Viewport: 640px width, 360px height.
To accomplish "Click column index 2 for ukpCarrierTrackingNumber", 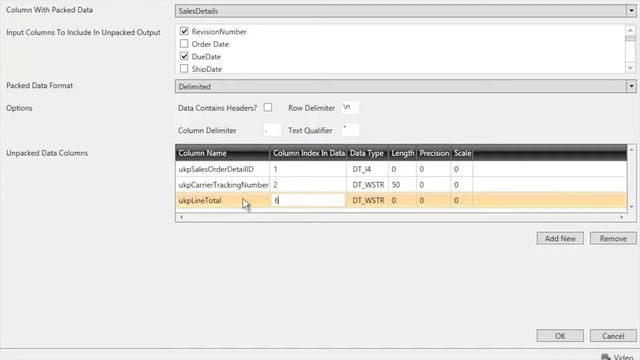I will point(308,185).
